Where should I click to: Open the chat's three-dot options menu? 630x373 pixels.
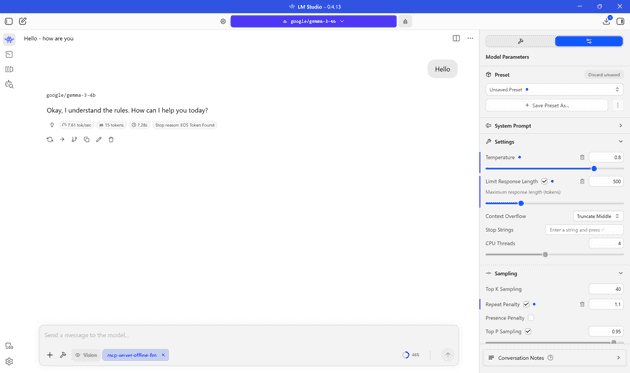coord(470,38)
